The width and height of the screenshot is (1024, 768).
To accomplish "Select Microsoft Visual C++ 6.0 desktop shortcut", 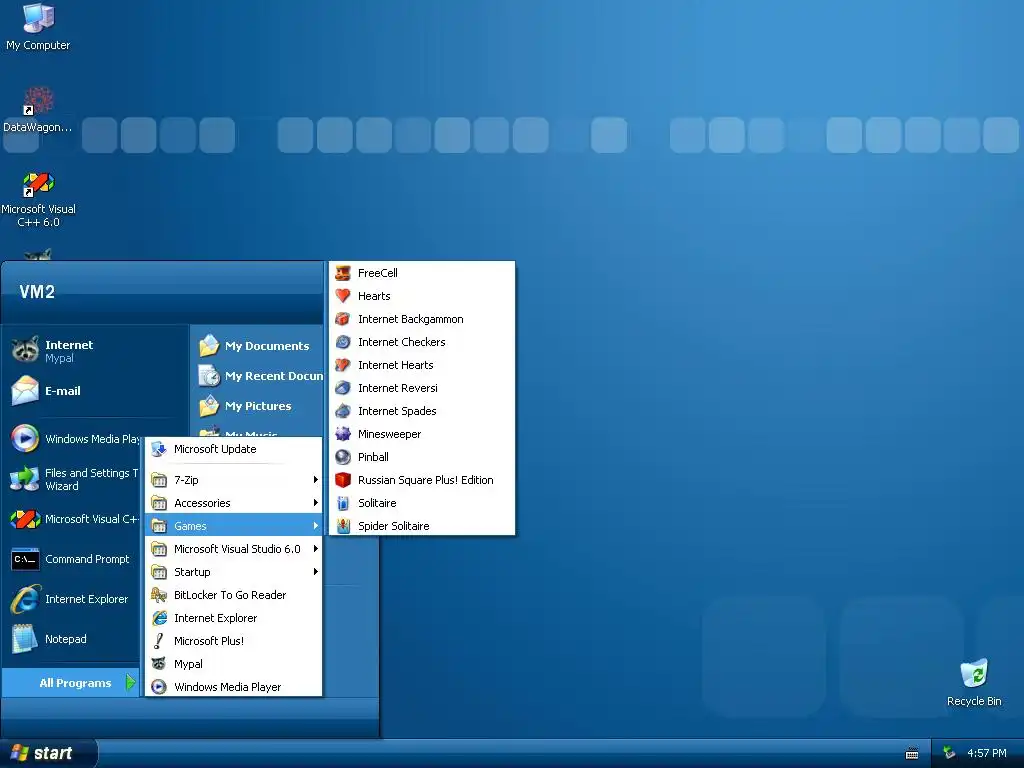I will pos(38,199).
